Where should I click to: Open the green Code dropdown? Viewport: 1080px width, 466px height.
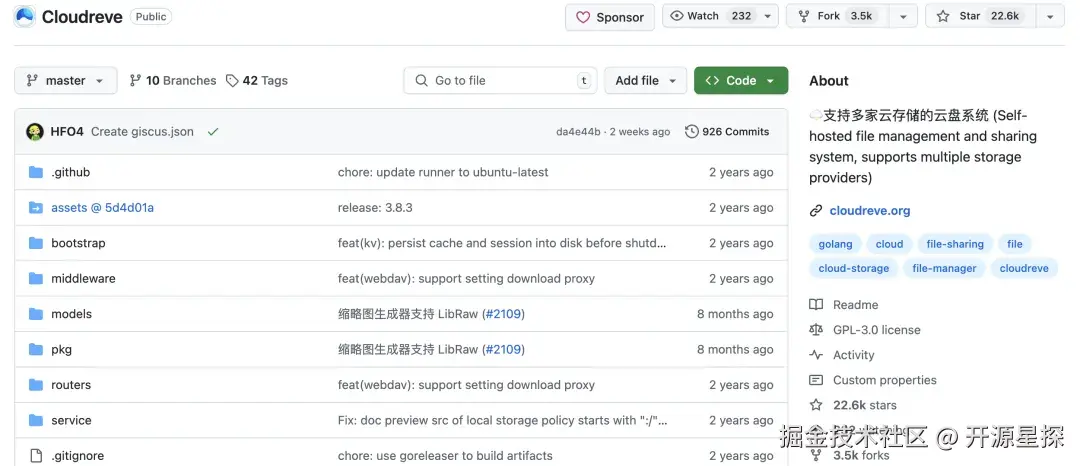741,81
